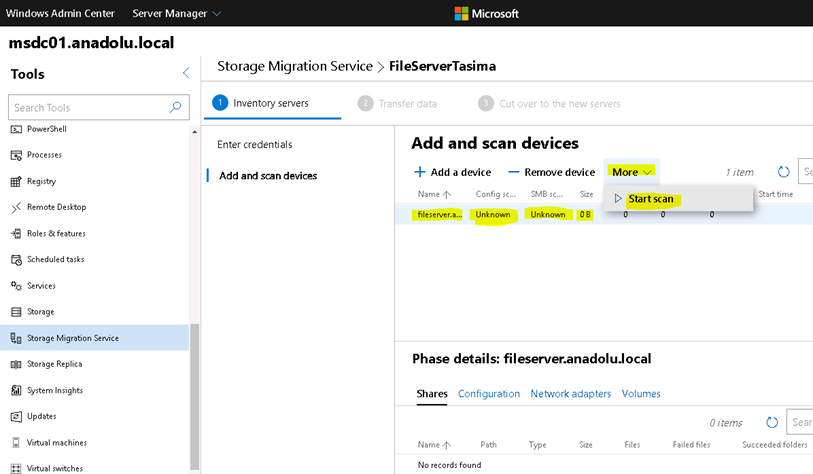Sort shares by Name column
The width and height of the screenshot is (813, 474).
tap(434, 444)
